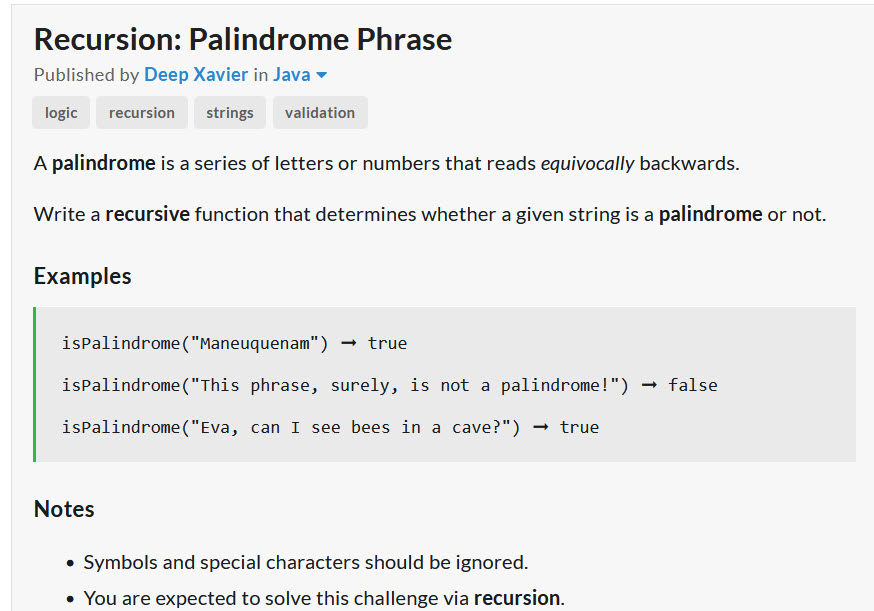Open the Deep Xavier author profile link
This screenshot has width=874, height=611.
[196, 75]
